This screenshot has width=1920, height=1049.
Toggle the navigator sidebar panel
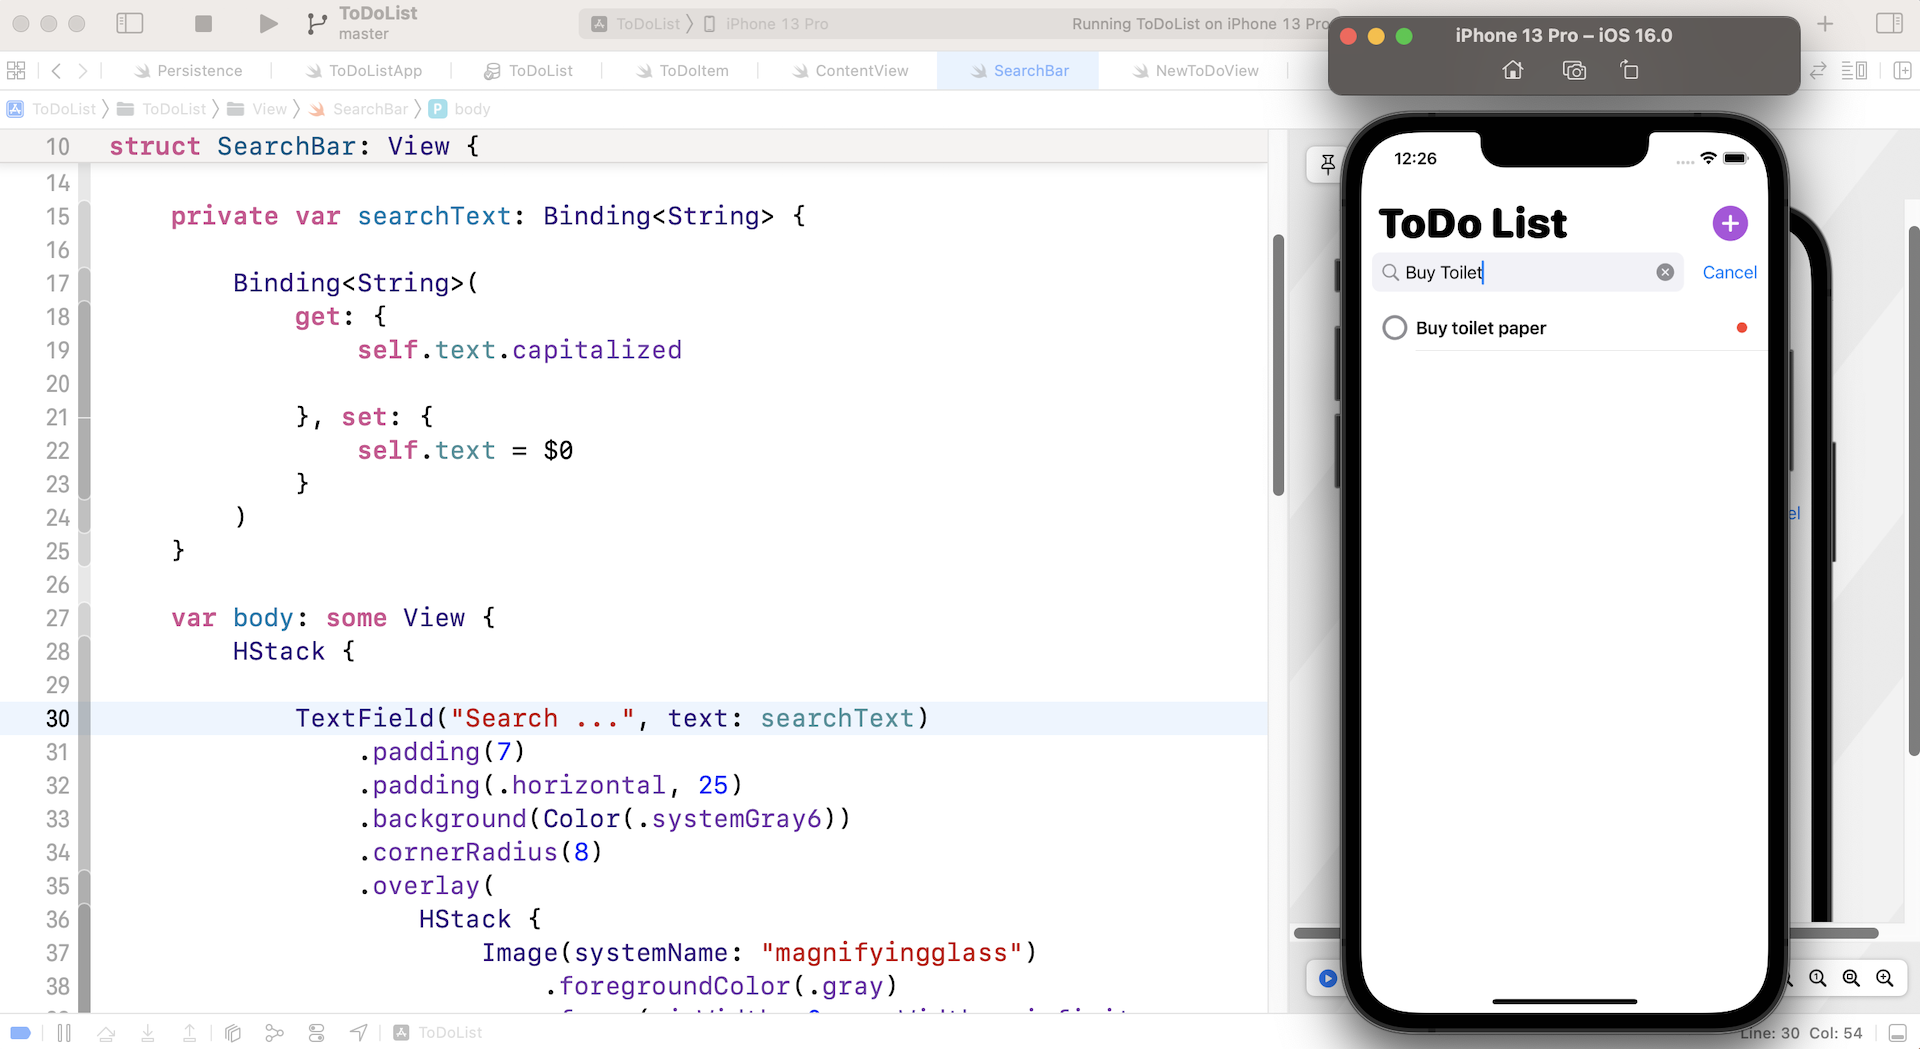coord(130,23)
